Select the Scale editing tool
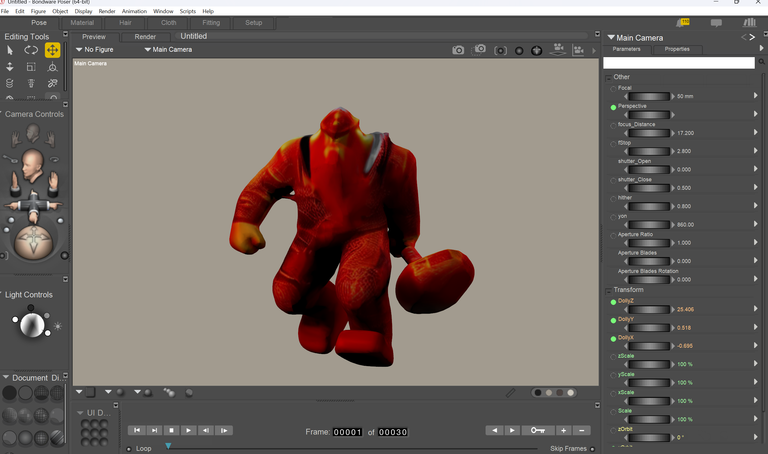This screenshot has width=768, height=454. [x=31, y=67]
